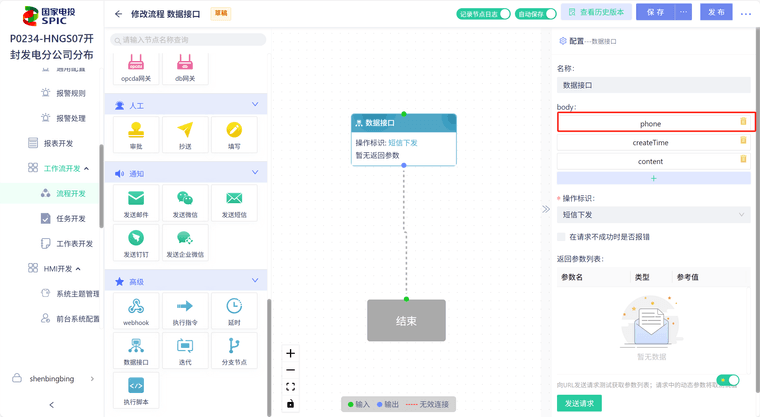The image size is (760, 417).
Task: Open 前台系统配置 in sidebar
Action: pos(78,319)
